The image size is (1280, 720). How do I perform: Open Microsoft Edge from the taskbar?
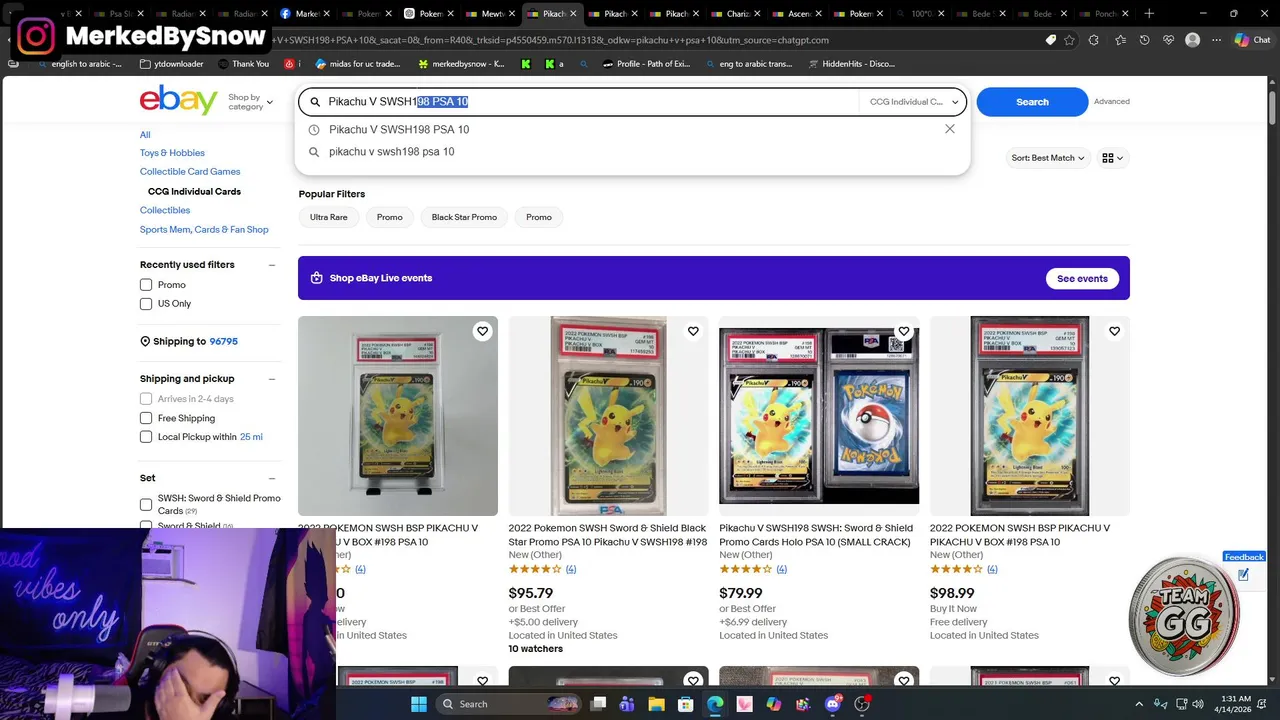tap(715, 704)
